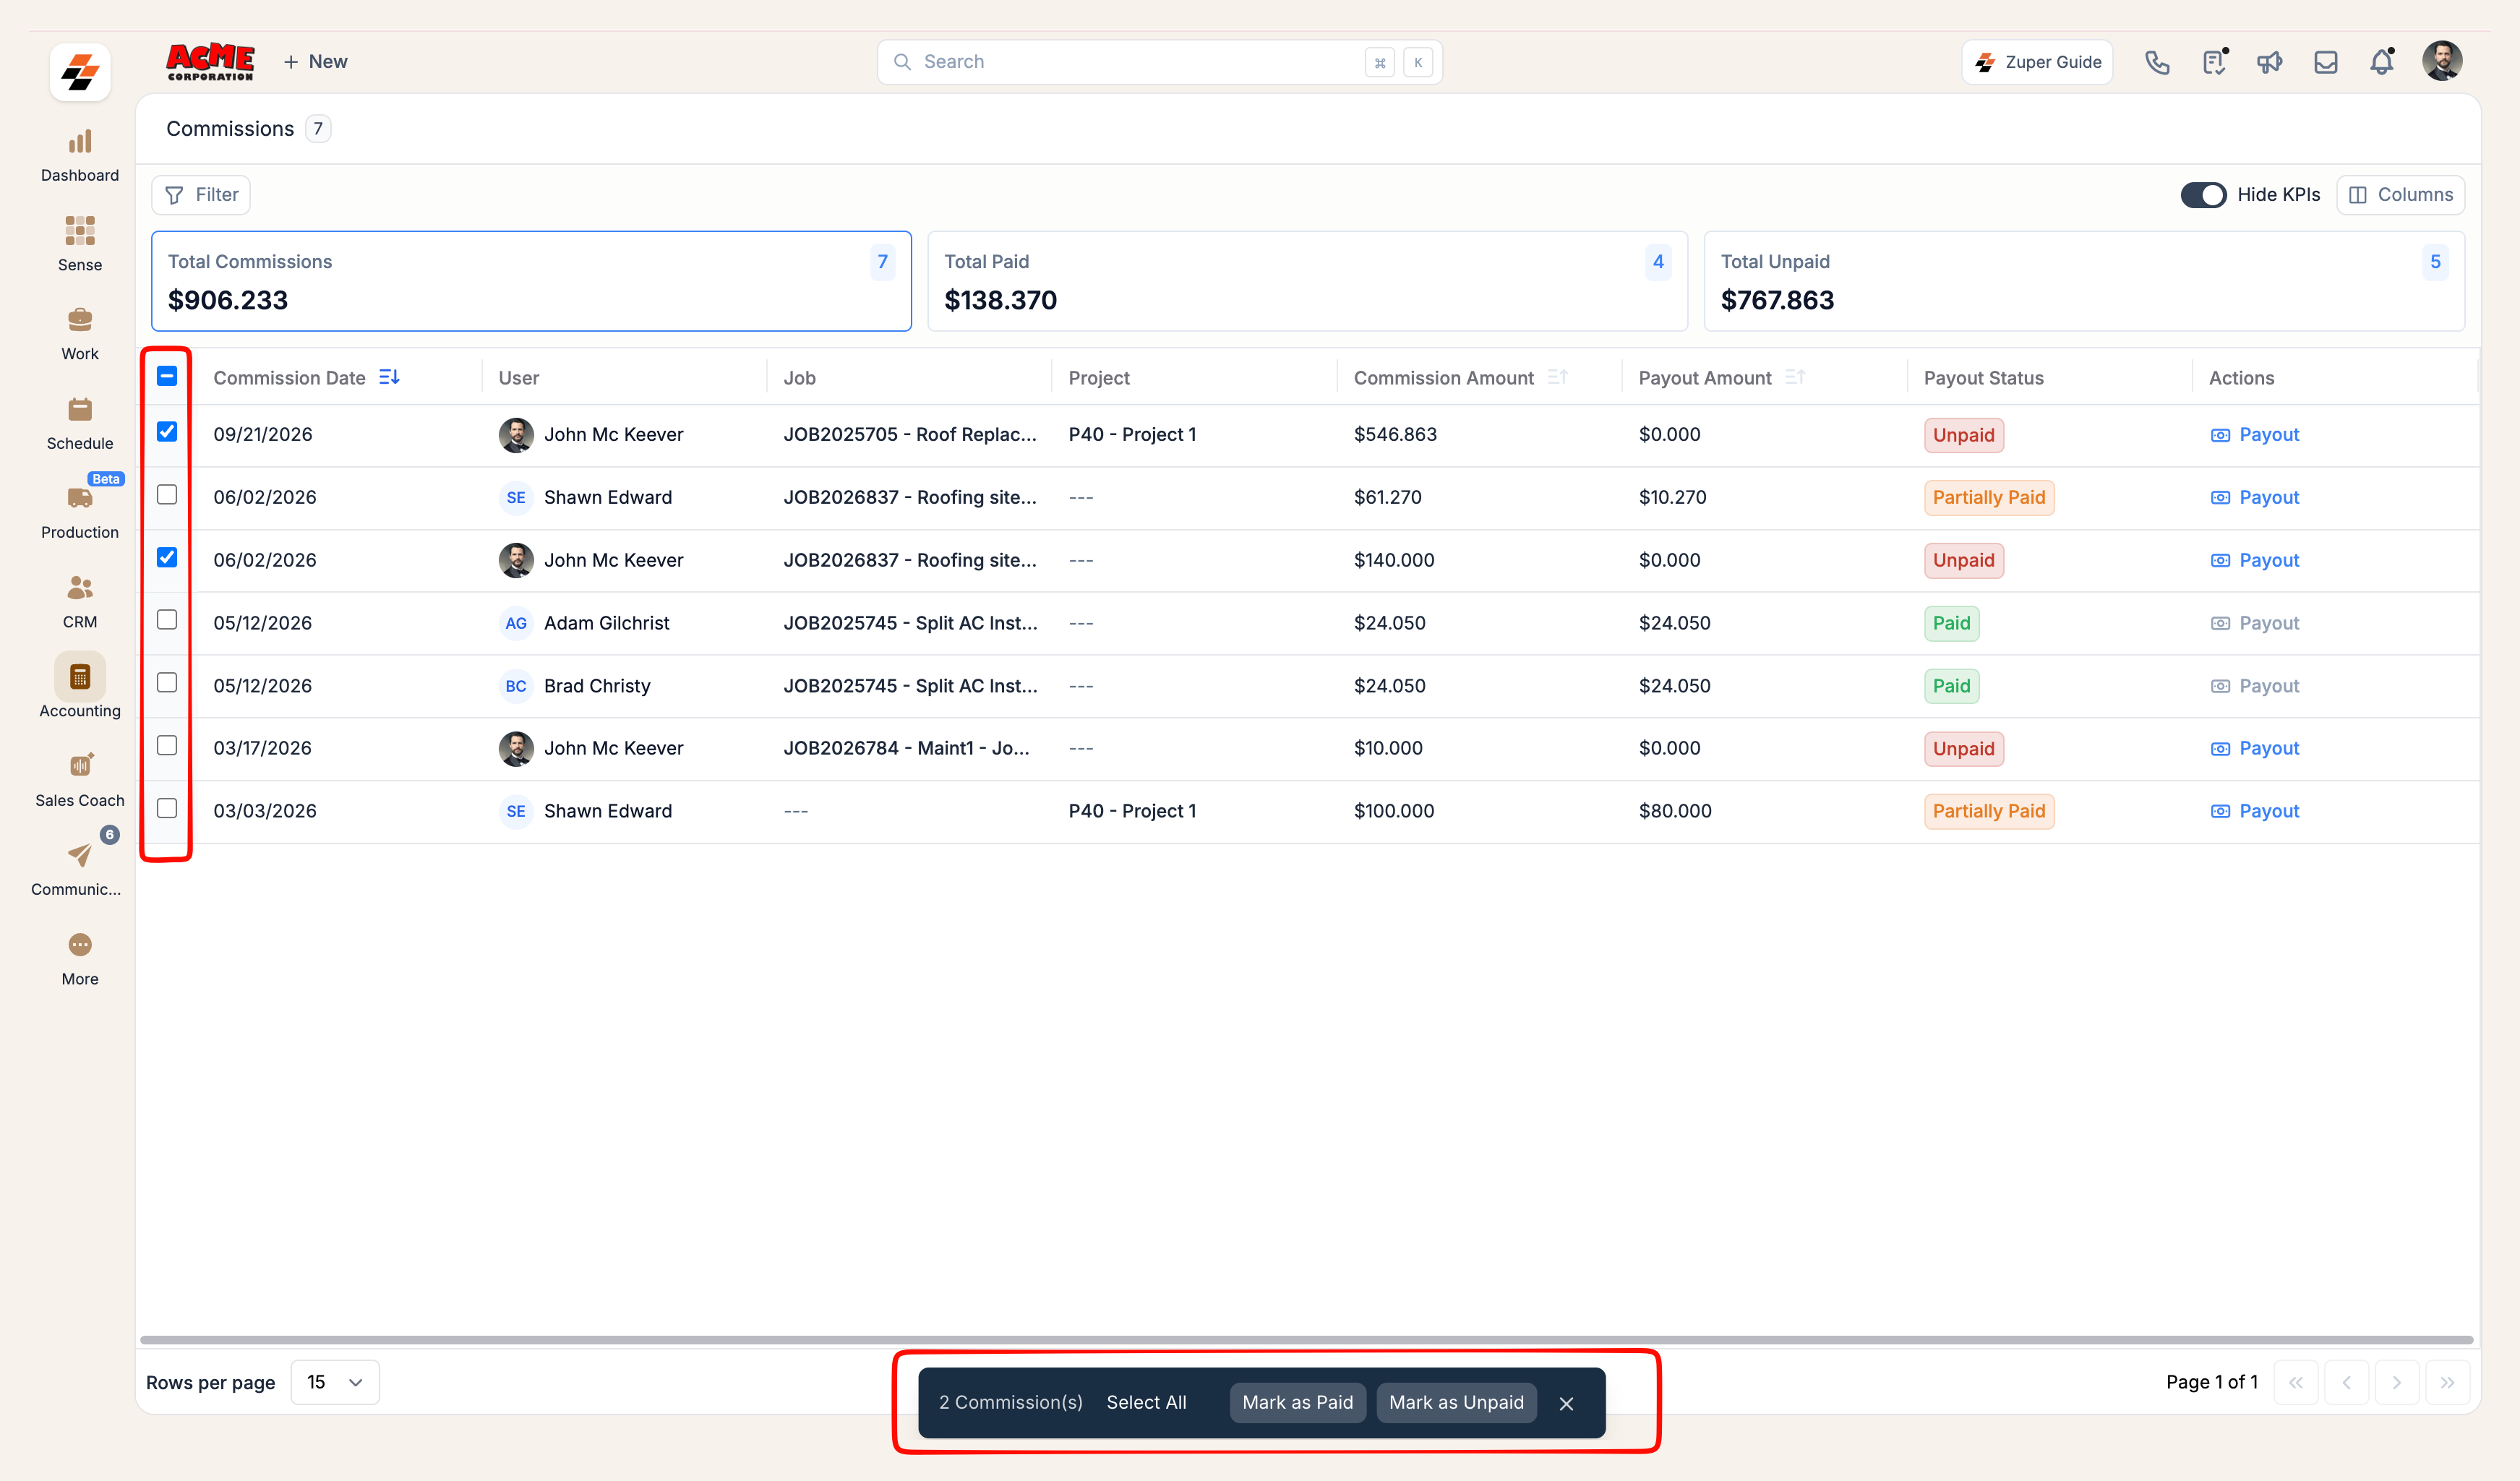Click Payout for the 09/21/2026 row
The image size is (2520, 1481).
pyautogui.click(x=2255, y=434)
